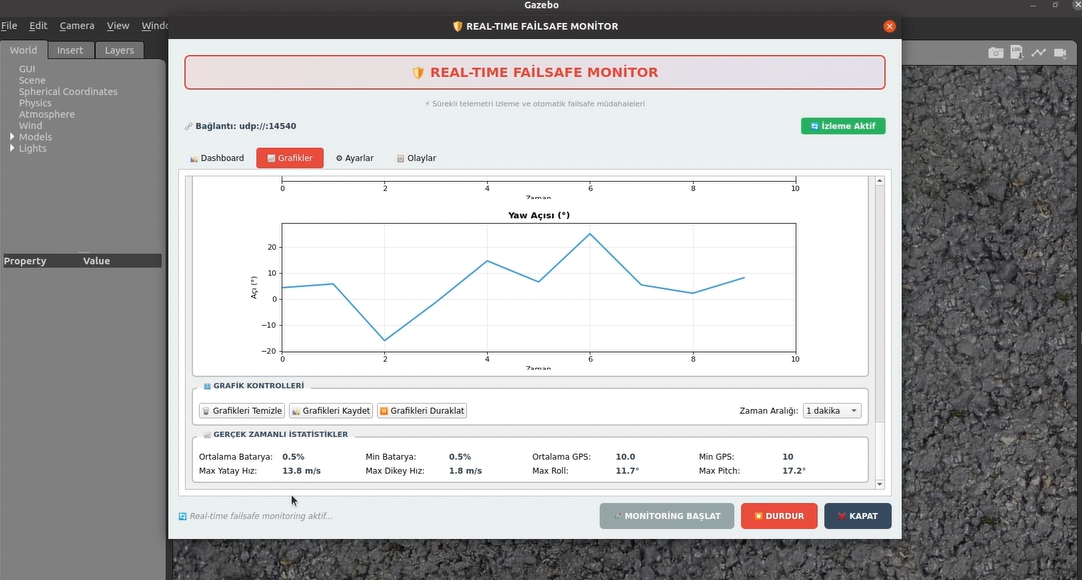1082x580 pixels.
Task: Close the Failsafe Monitor dialog with red X
Action: pos(889,27)
